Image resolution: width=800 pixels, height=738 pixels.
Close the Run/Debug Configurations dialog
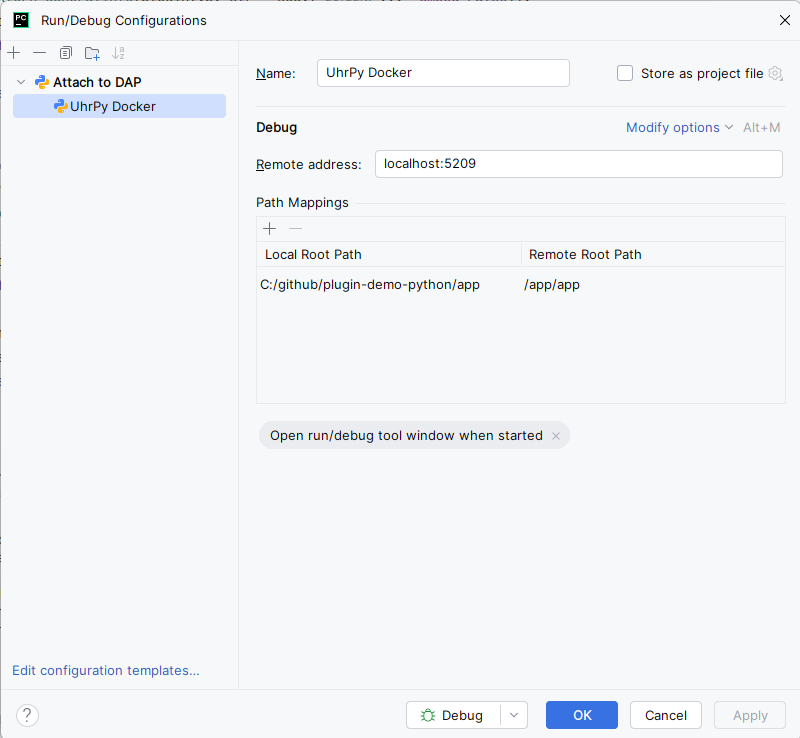pos(785,20)
